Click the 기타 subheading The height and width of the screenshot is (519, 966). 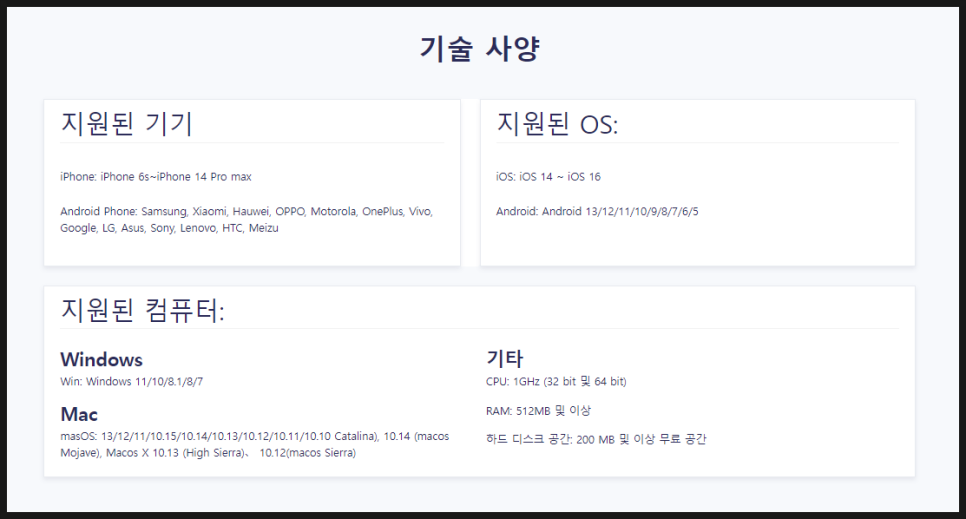click(505, 359)
